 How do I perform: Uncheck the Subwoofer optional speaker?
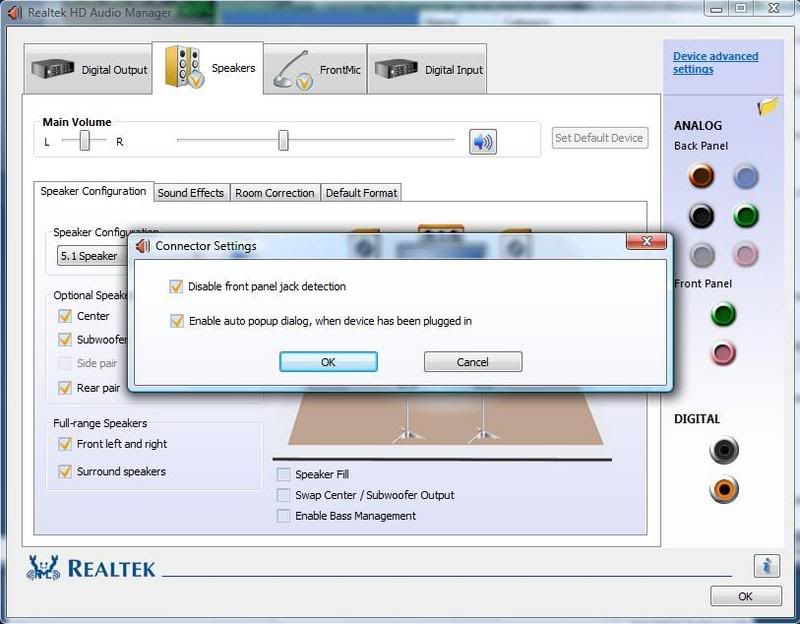pyautogui.click(x=65, y=339)
